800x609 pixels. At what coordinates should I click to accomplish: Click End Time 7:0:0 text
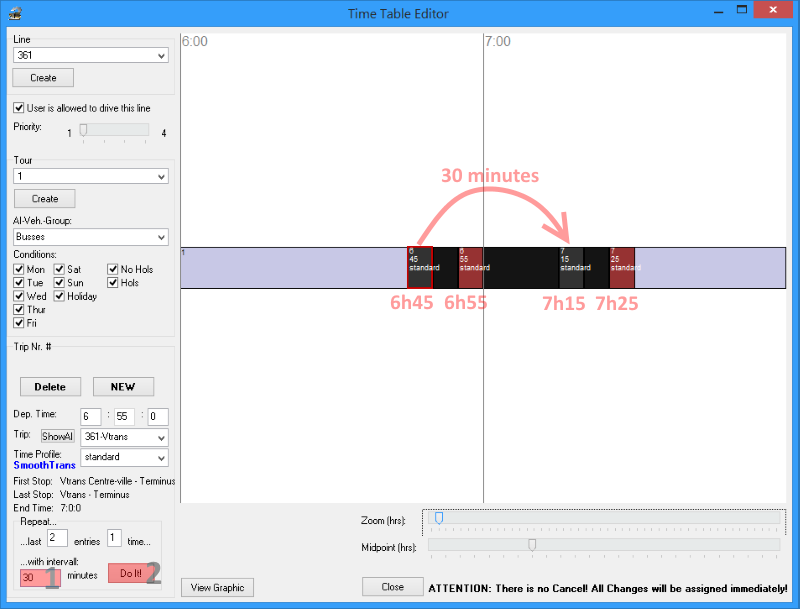click(47, 508)
